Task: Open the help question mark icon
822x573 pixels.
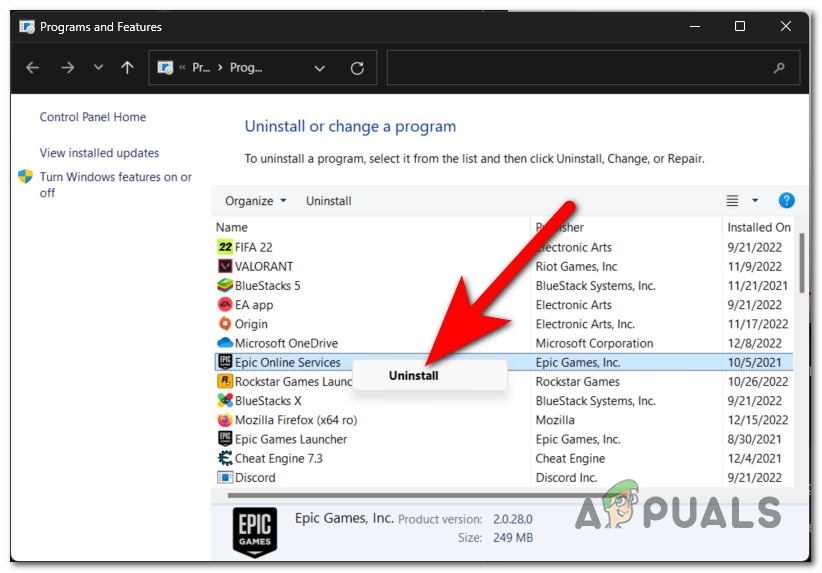Action: (x=786, y=200)
